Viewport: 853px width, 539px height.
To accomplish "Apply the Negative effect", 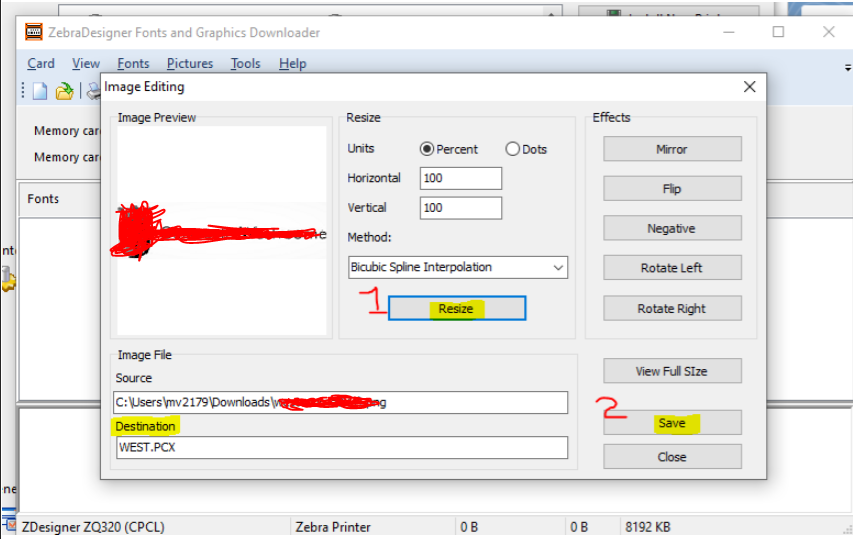I will tap(672, 228).
